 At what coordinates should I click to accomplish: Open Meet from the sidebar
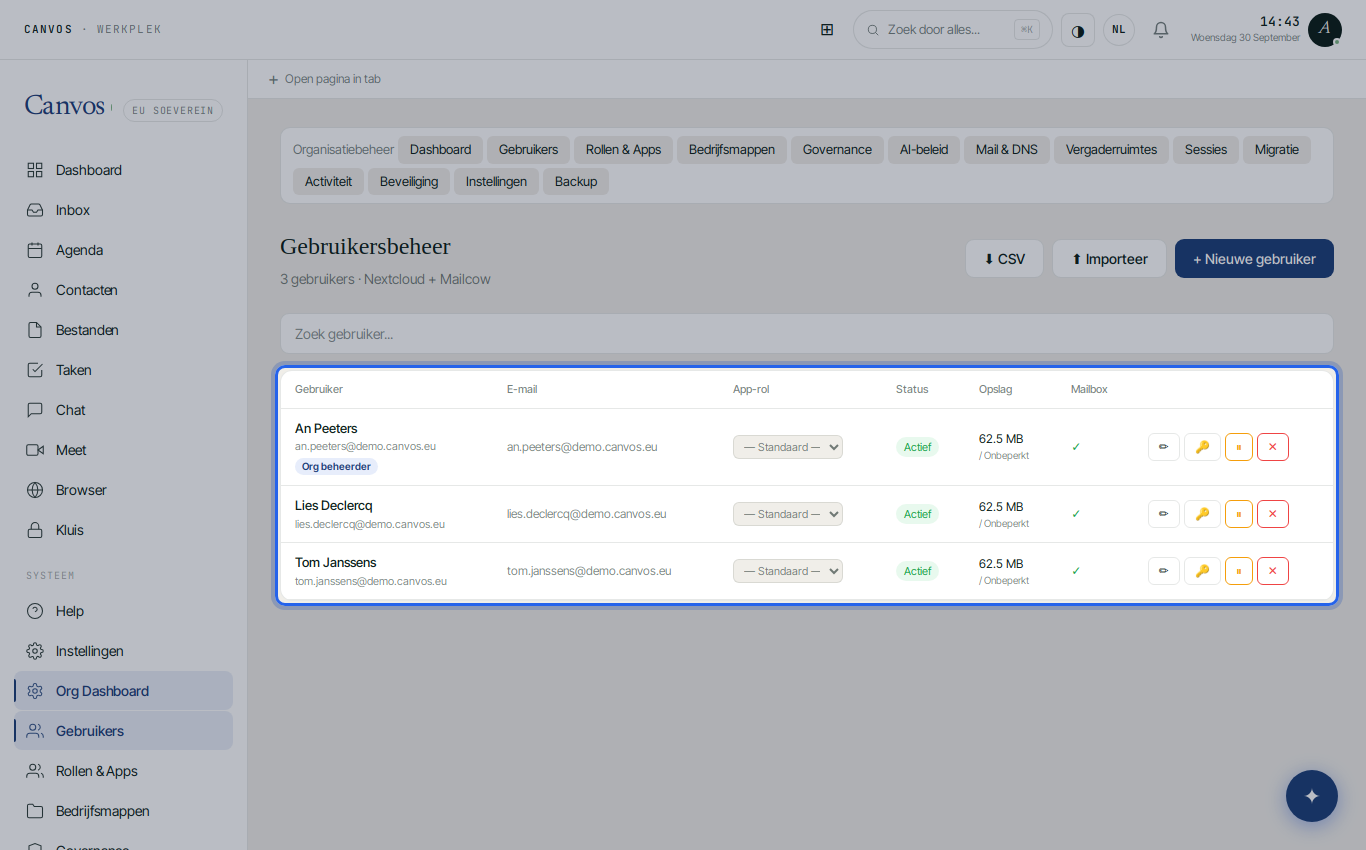point(123,450)
